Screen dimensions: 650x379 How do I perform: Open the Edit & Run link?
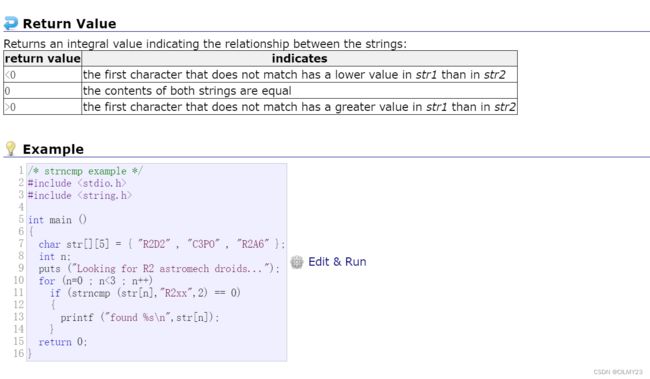[x=337, y=262]
